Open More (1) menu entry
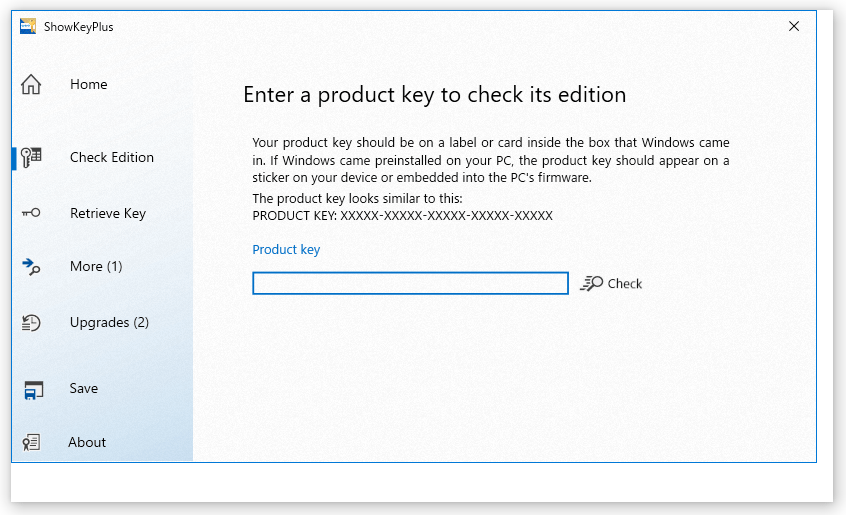Viewport: 846px width, 515px height. [x=96, y=266]
